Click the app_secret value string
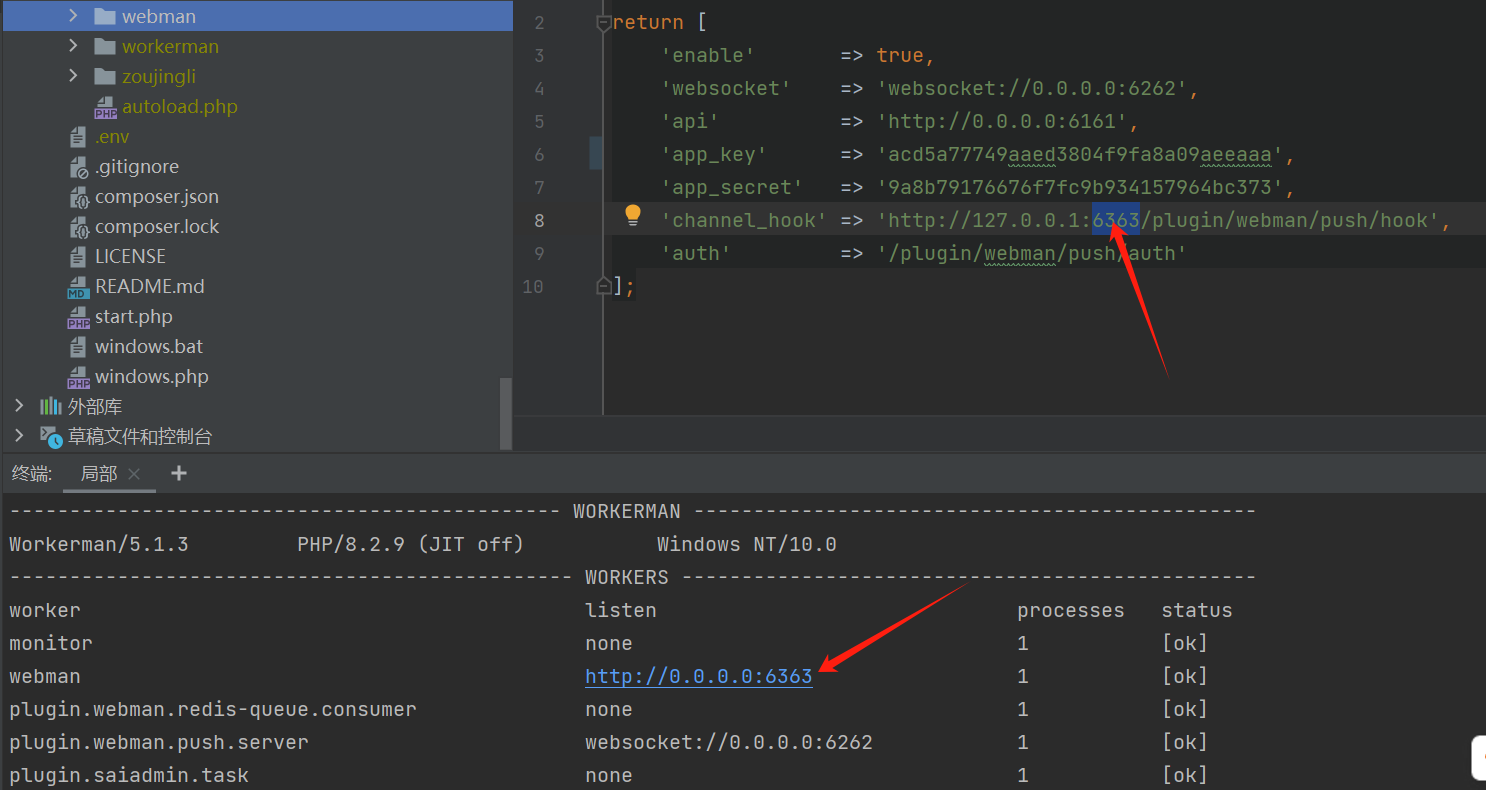Image resolution: width=1486 pixels, height=790 pixels. [x=1080, y=187]
